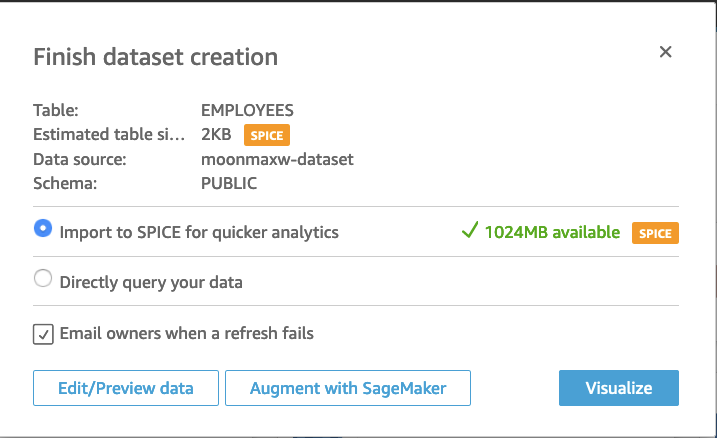Choose Directly query your data option

click(43, 281)
